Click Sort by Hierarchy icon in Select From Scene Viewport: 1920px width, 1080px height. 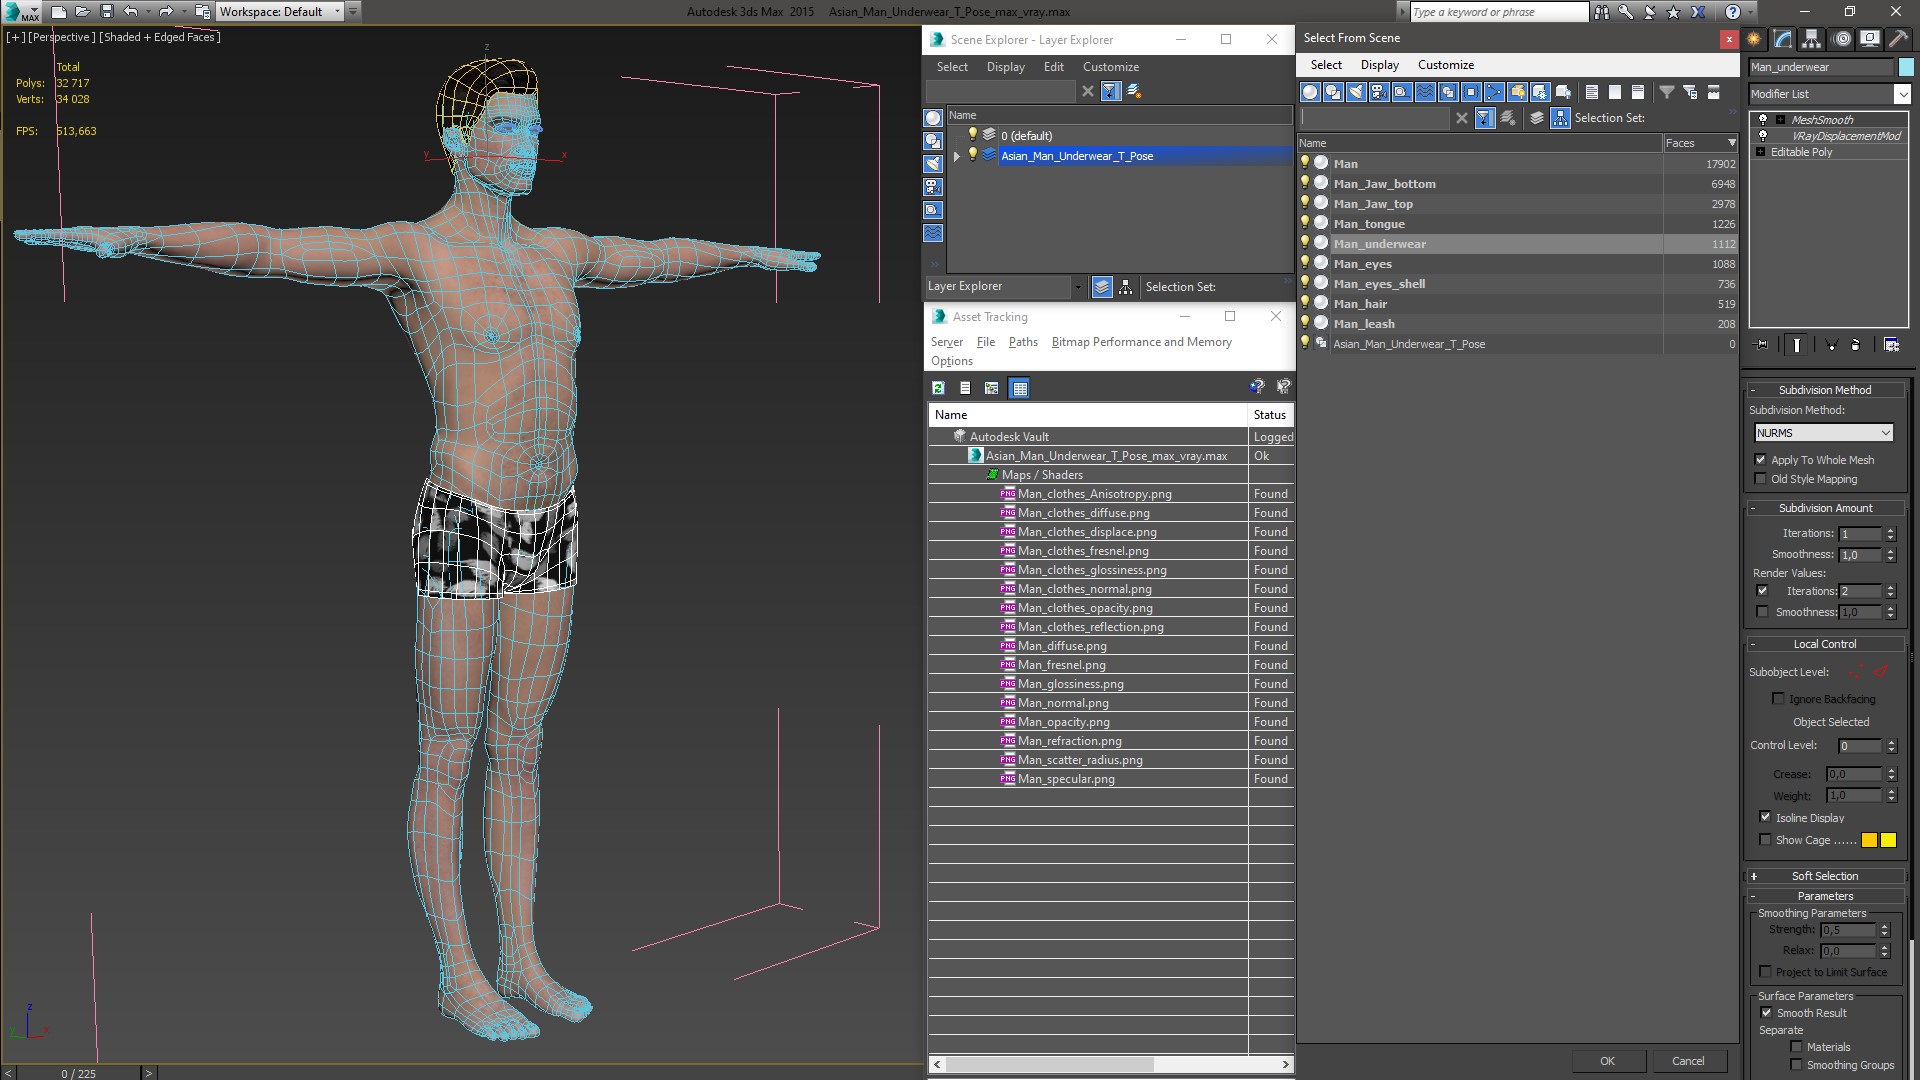point(1561,118)
